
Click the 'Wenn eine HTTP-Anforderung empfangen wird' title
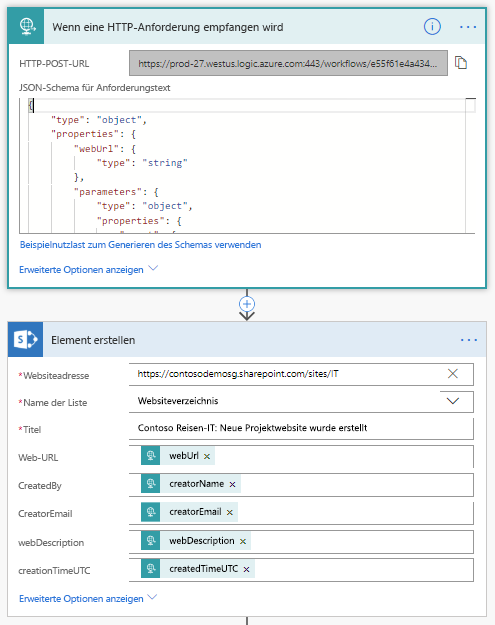168,27
